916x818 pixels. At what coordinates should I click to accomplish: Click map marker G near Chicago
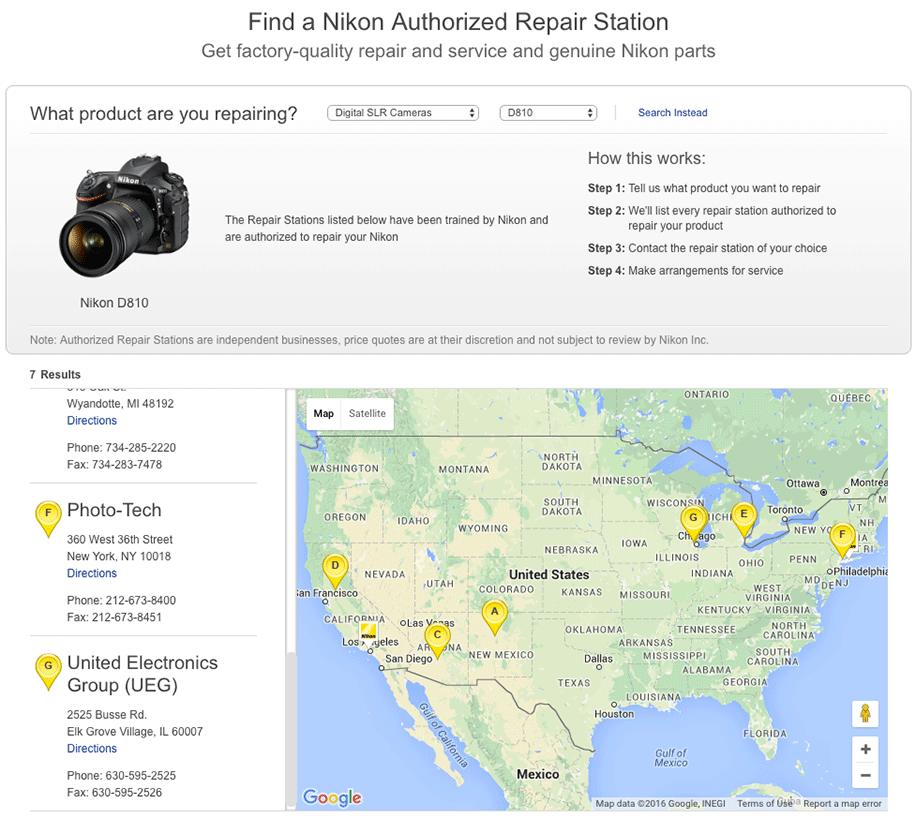click(692, 521)
